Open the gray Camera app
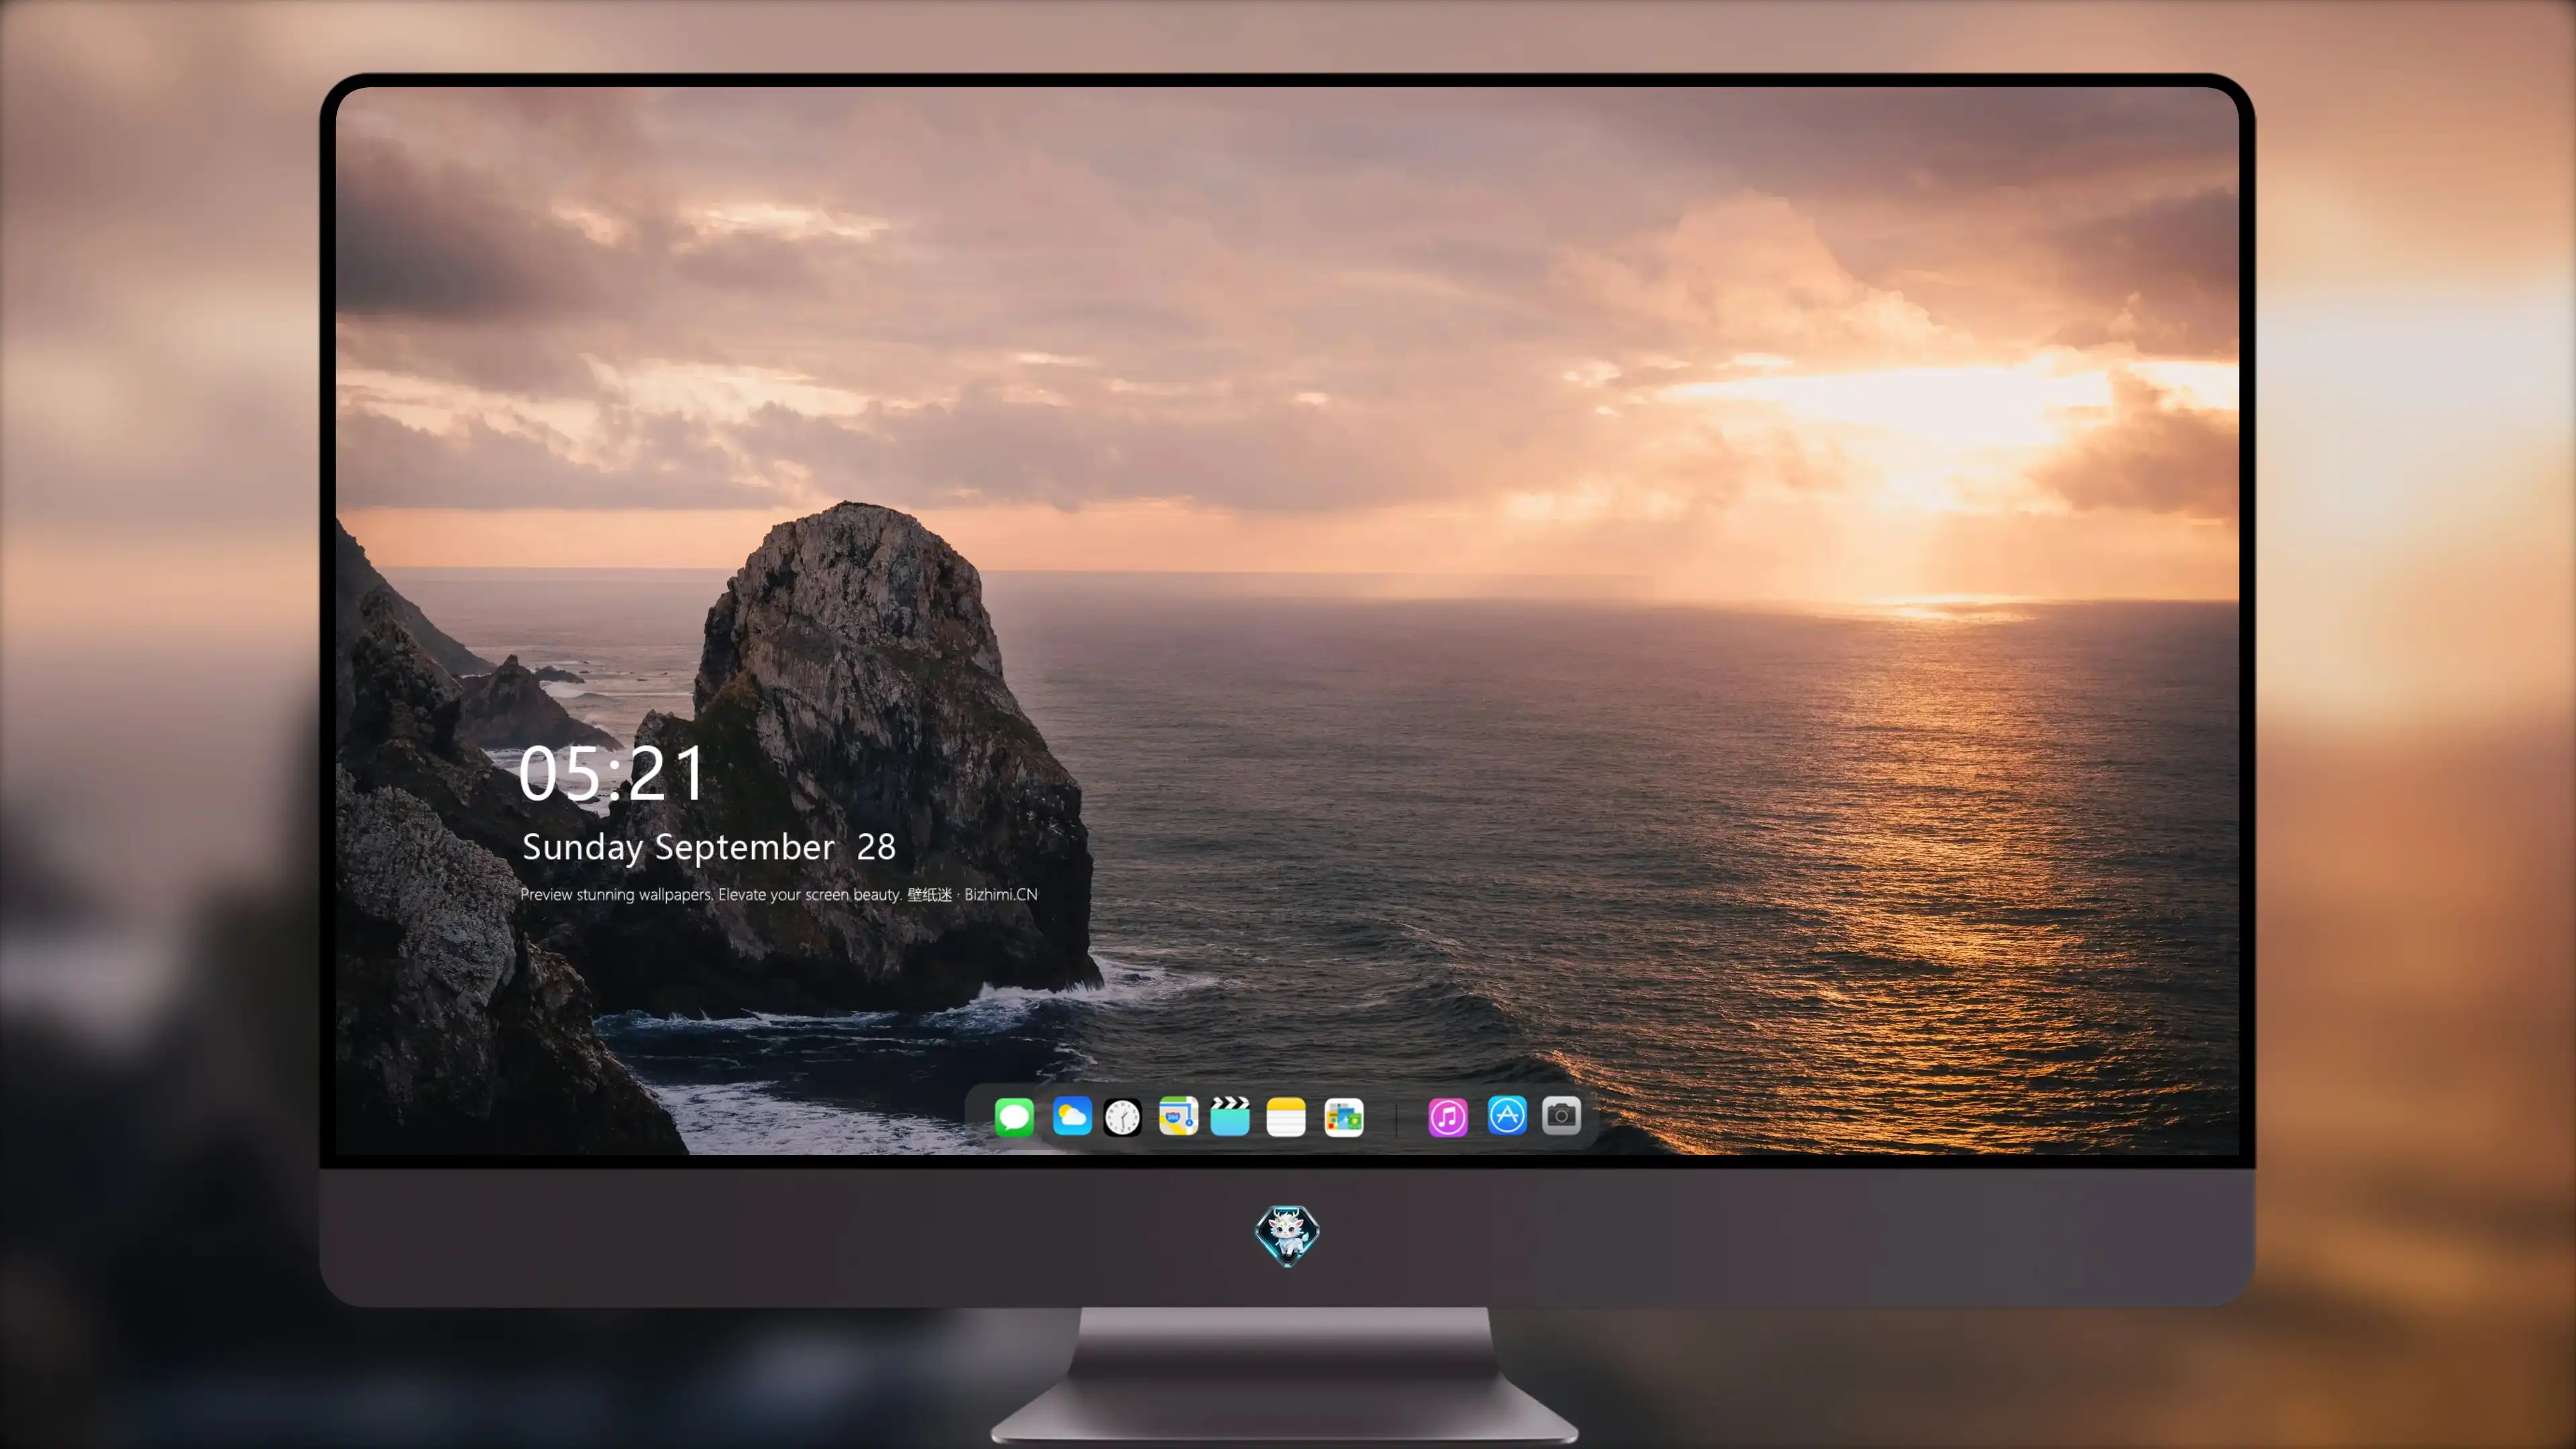The width and height of the screenshot is (2576, 1449). (x=1561, y=1115)
